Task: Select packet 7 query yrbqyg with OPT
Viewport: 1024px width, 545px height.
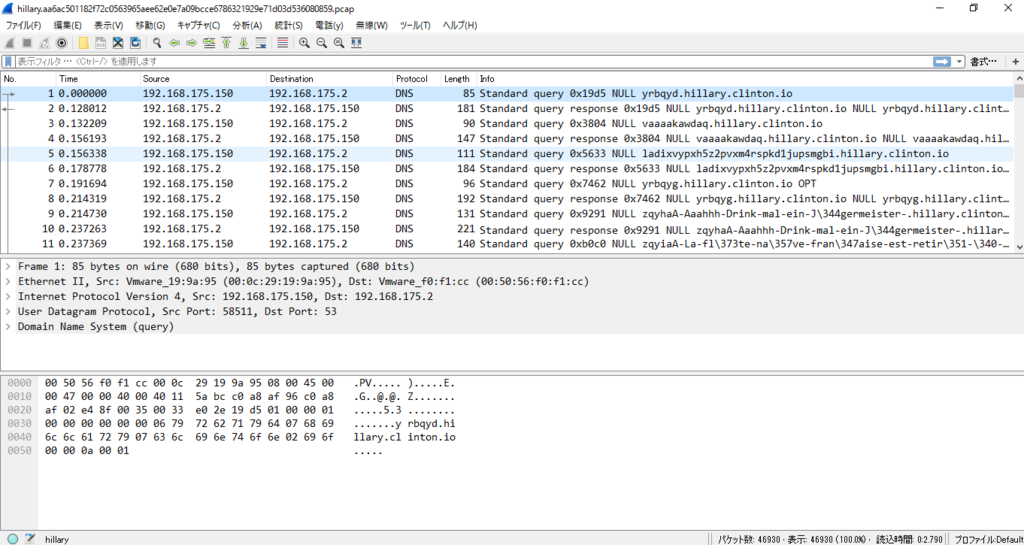Action: point(507,184)
